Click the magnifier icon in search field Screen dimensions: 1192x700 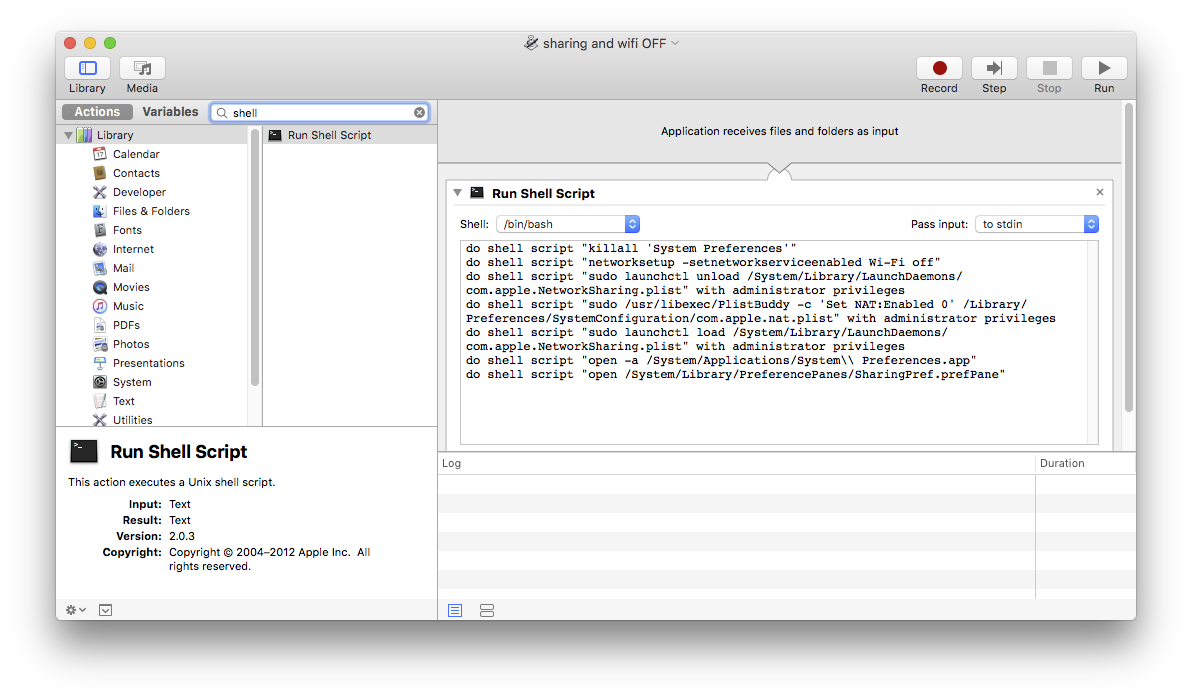click(222, 112)
